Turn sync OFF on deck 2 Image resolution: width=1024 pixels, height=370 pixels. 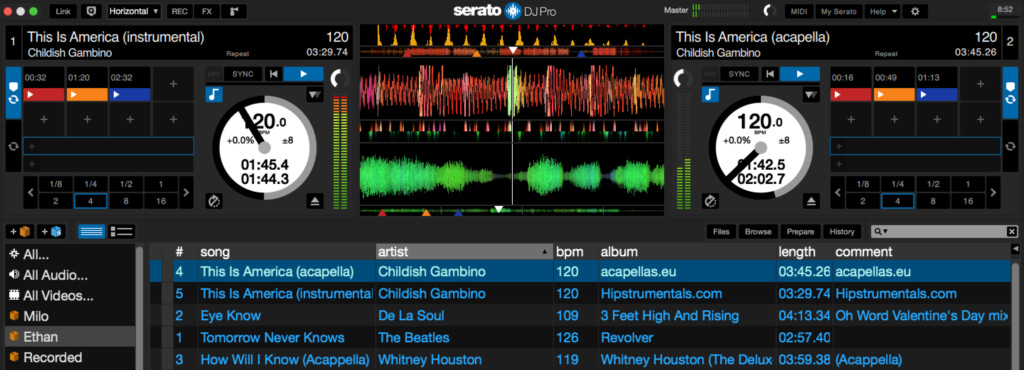(711, 74)
